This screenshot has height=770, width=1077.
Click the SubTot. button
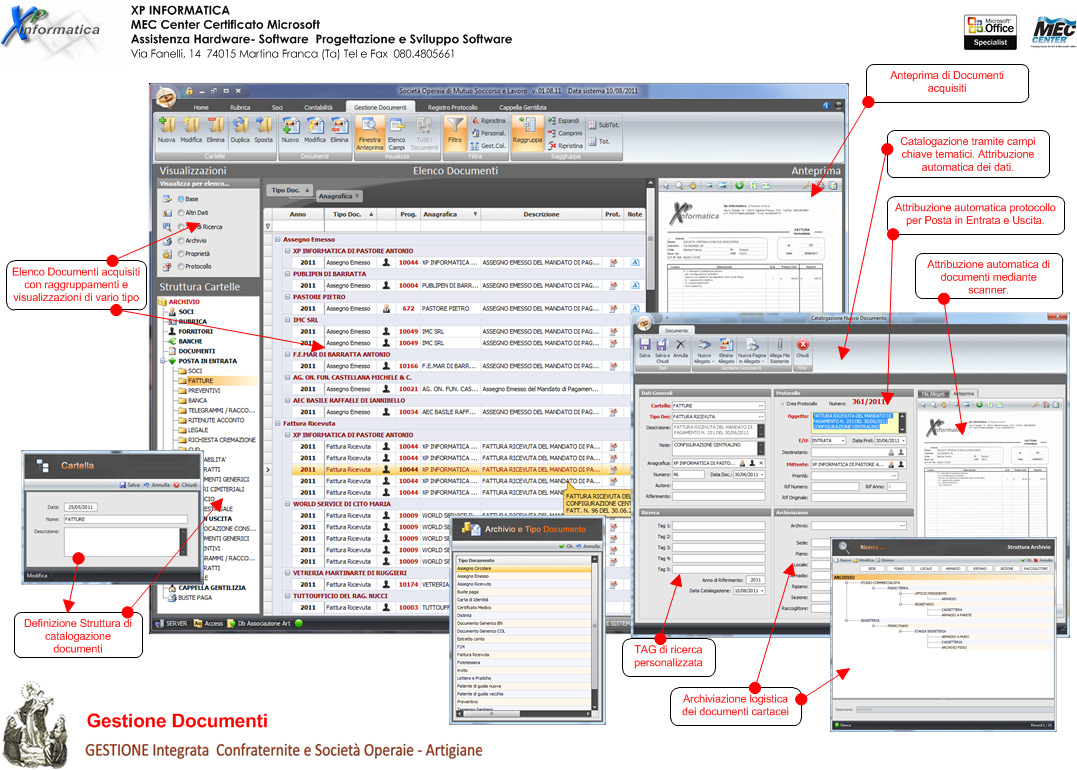pyautogui.click(x=604, y=125)
